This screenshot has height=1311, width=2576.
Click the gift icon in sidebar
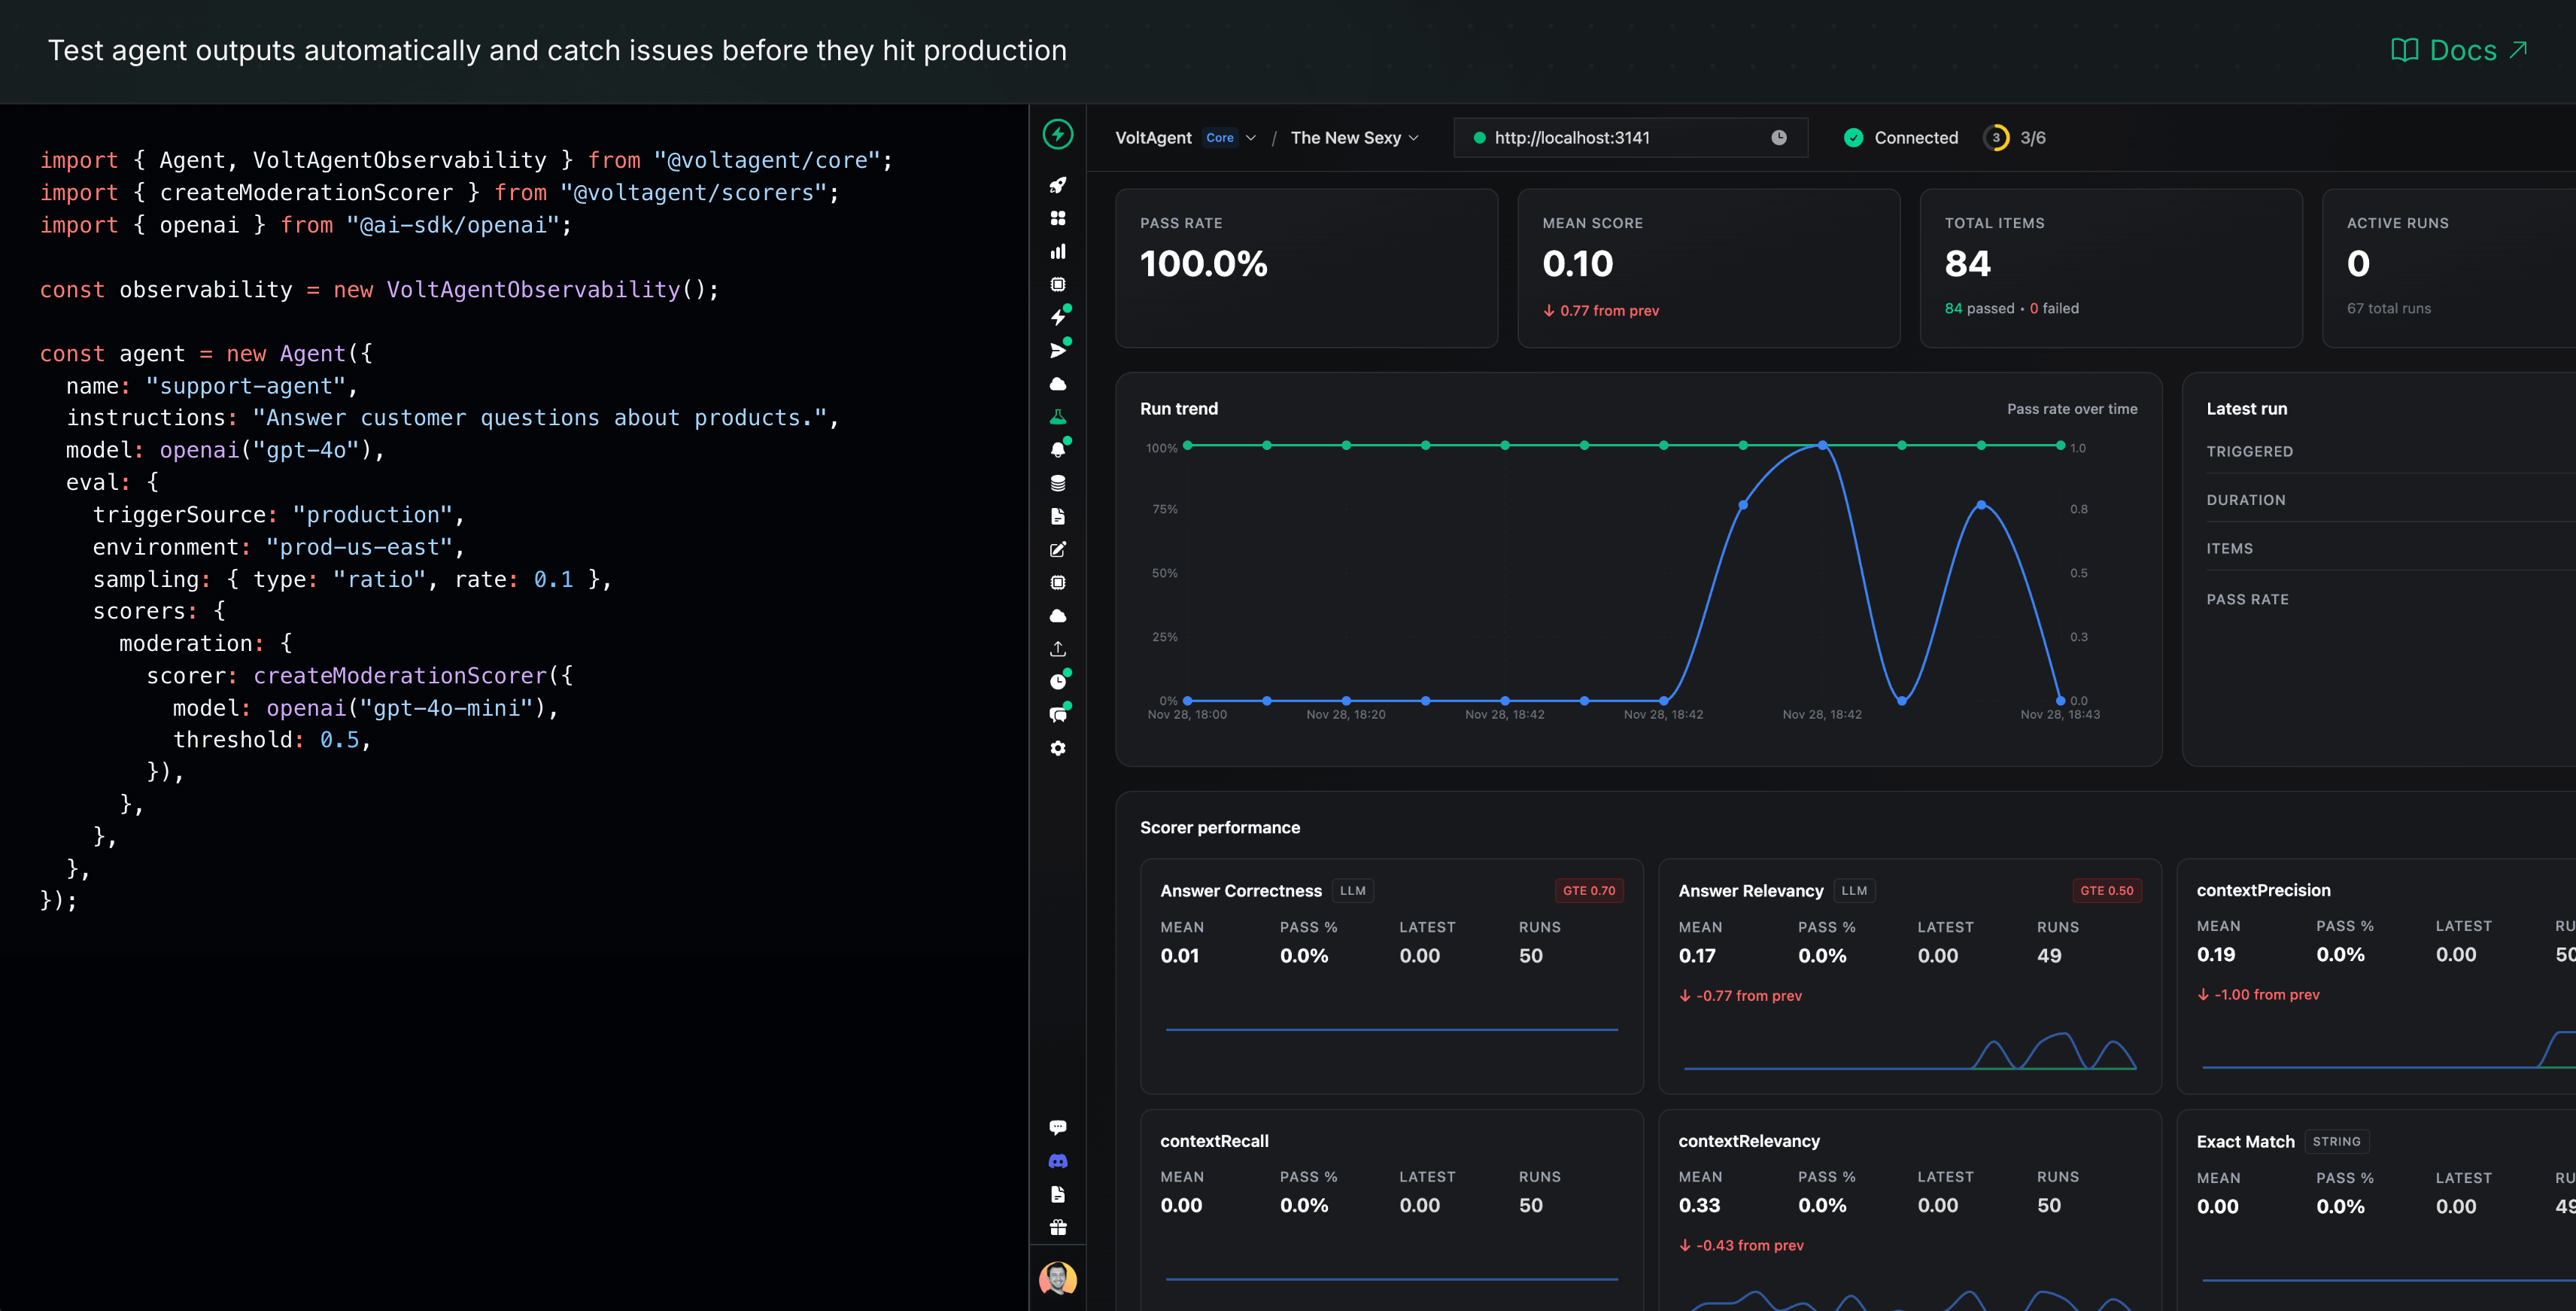[x=1057, y=1227]
